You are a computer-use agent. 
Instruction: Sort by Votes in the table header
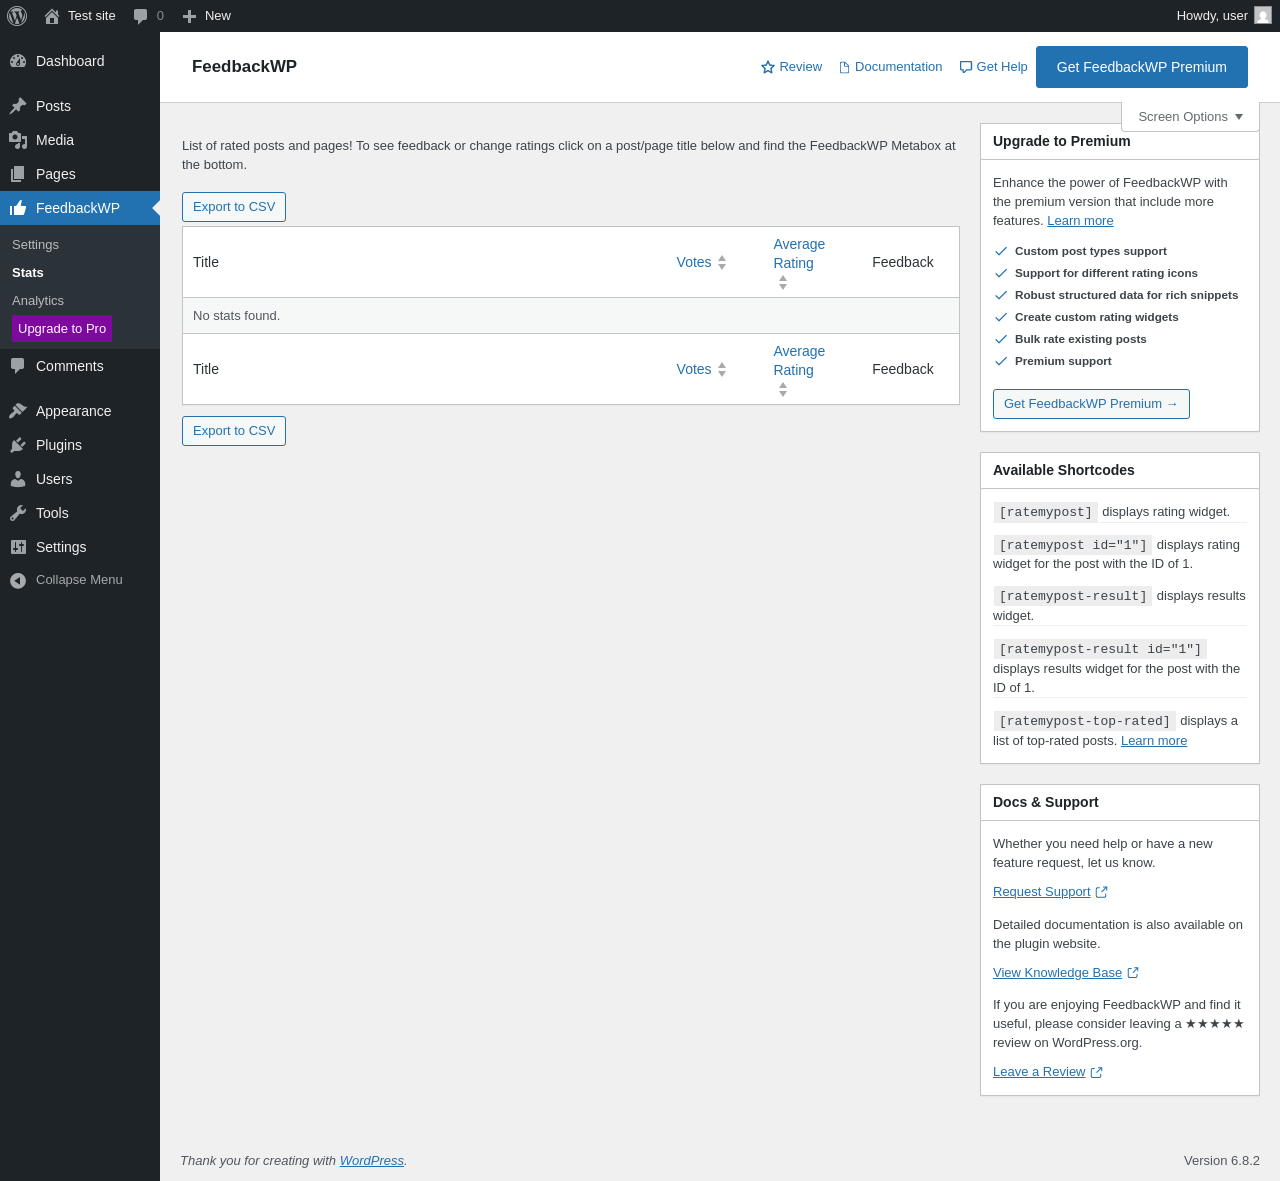click(x=701, y=262)
